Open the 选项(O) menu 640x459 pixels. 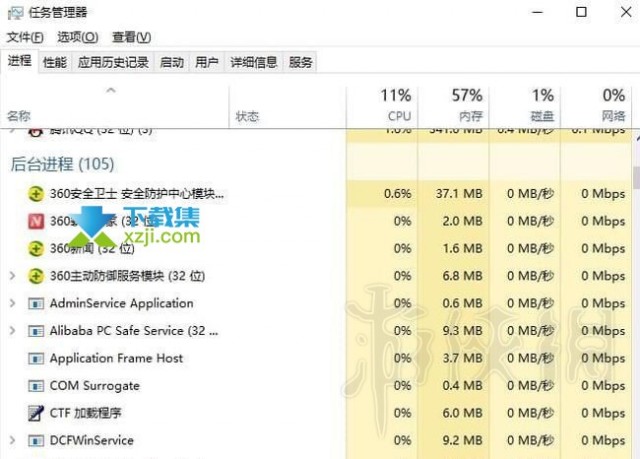click(x=78, y=38)
